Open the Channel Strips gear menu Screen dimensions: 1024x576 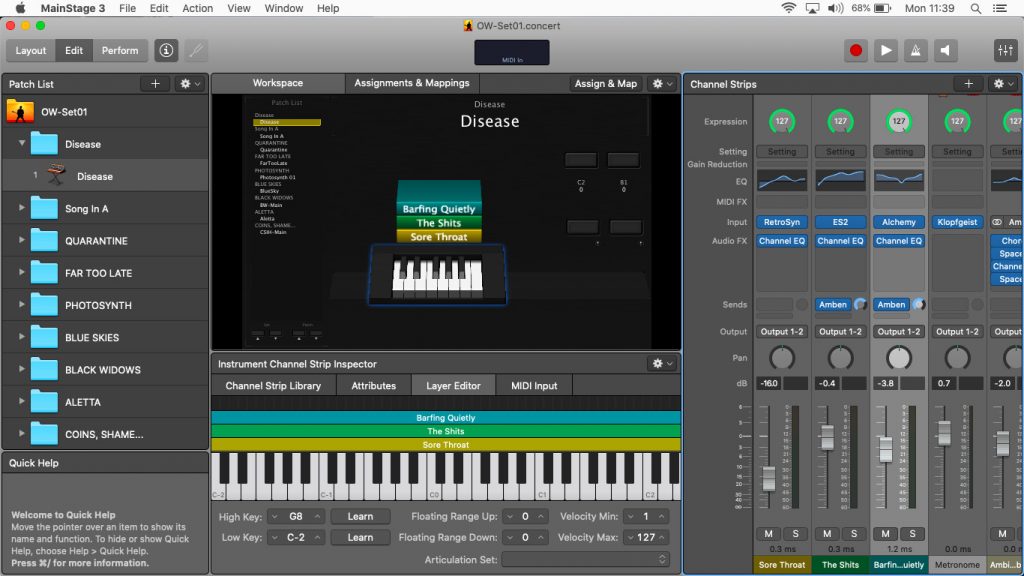coord(1004,84)
